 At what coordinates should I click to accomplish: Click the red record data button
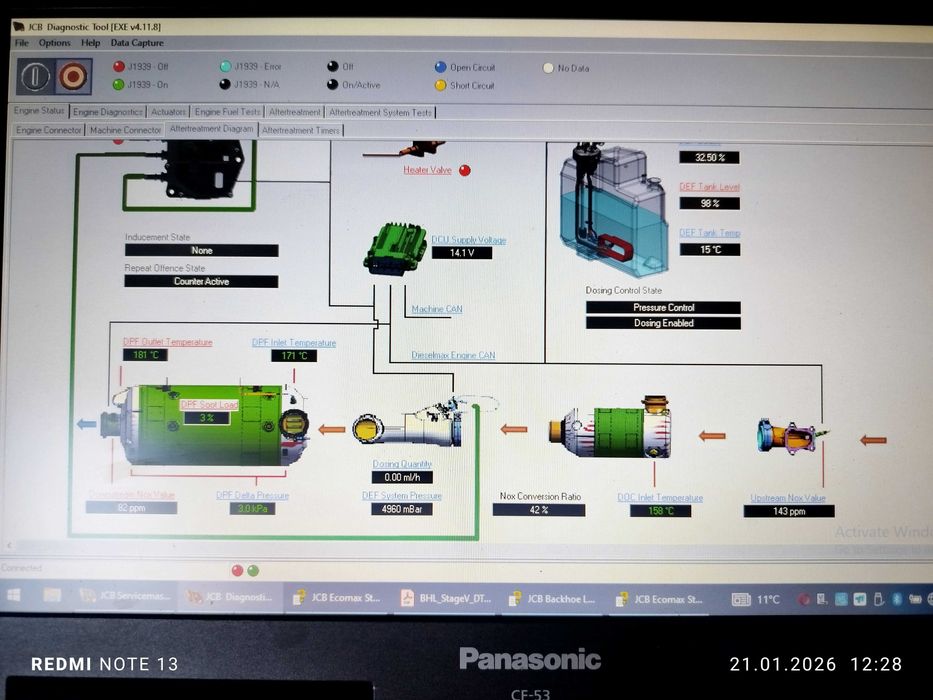click(73, 76)
